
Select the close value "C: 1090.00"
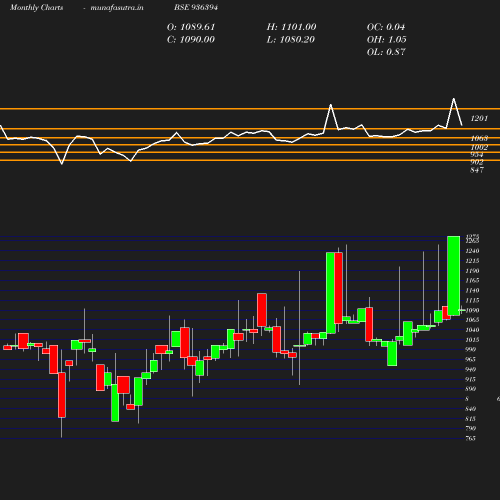point(191,40)
